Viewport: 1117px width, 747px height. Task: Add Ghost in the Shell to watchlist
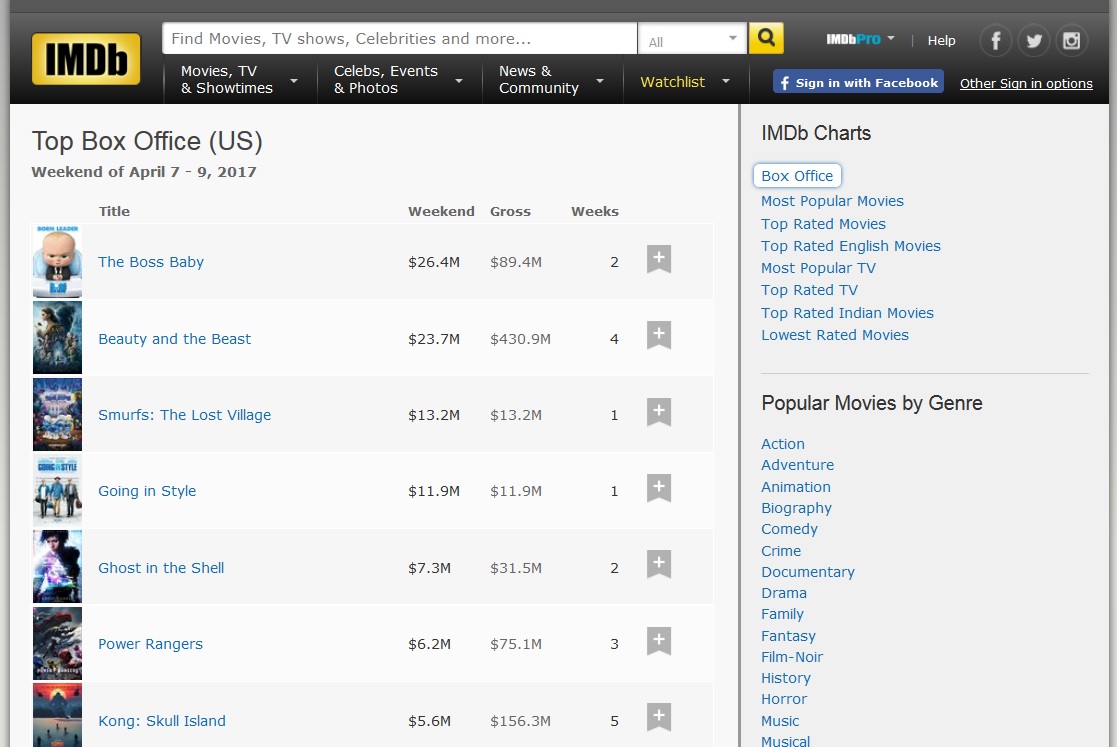[659, 565]
